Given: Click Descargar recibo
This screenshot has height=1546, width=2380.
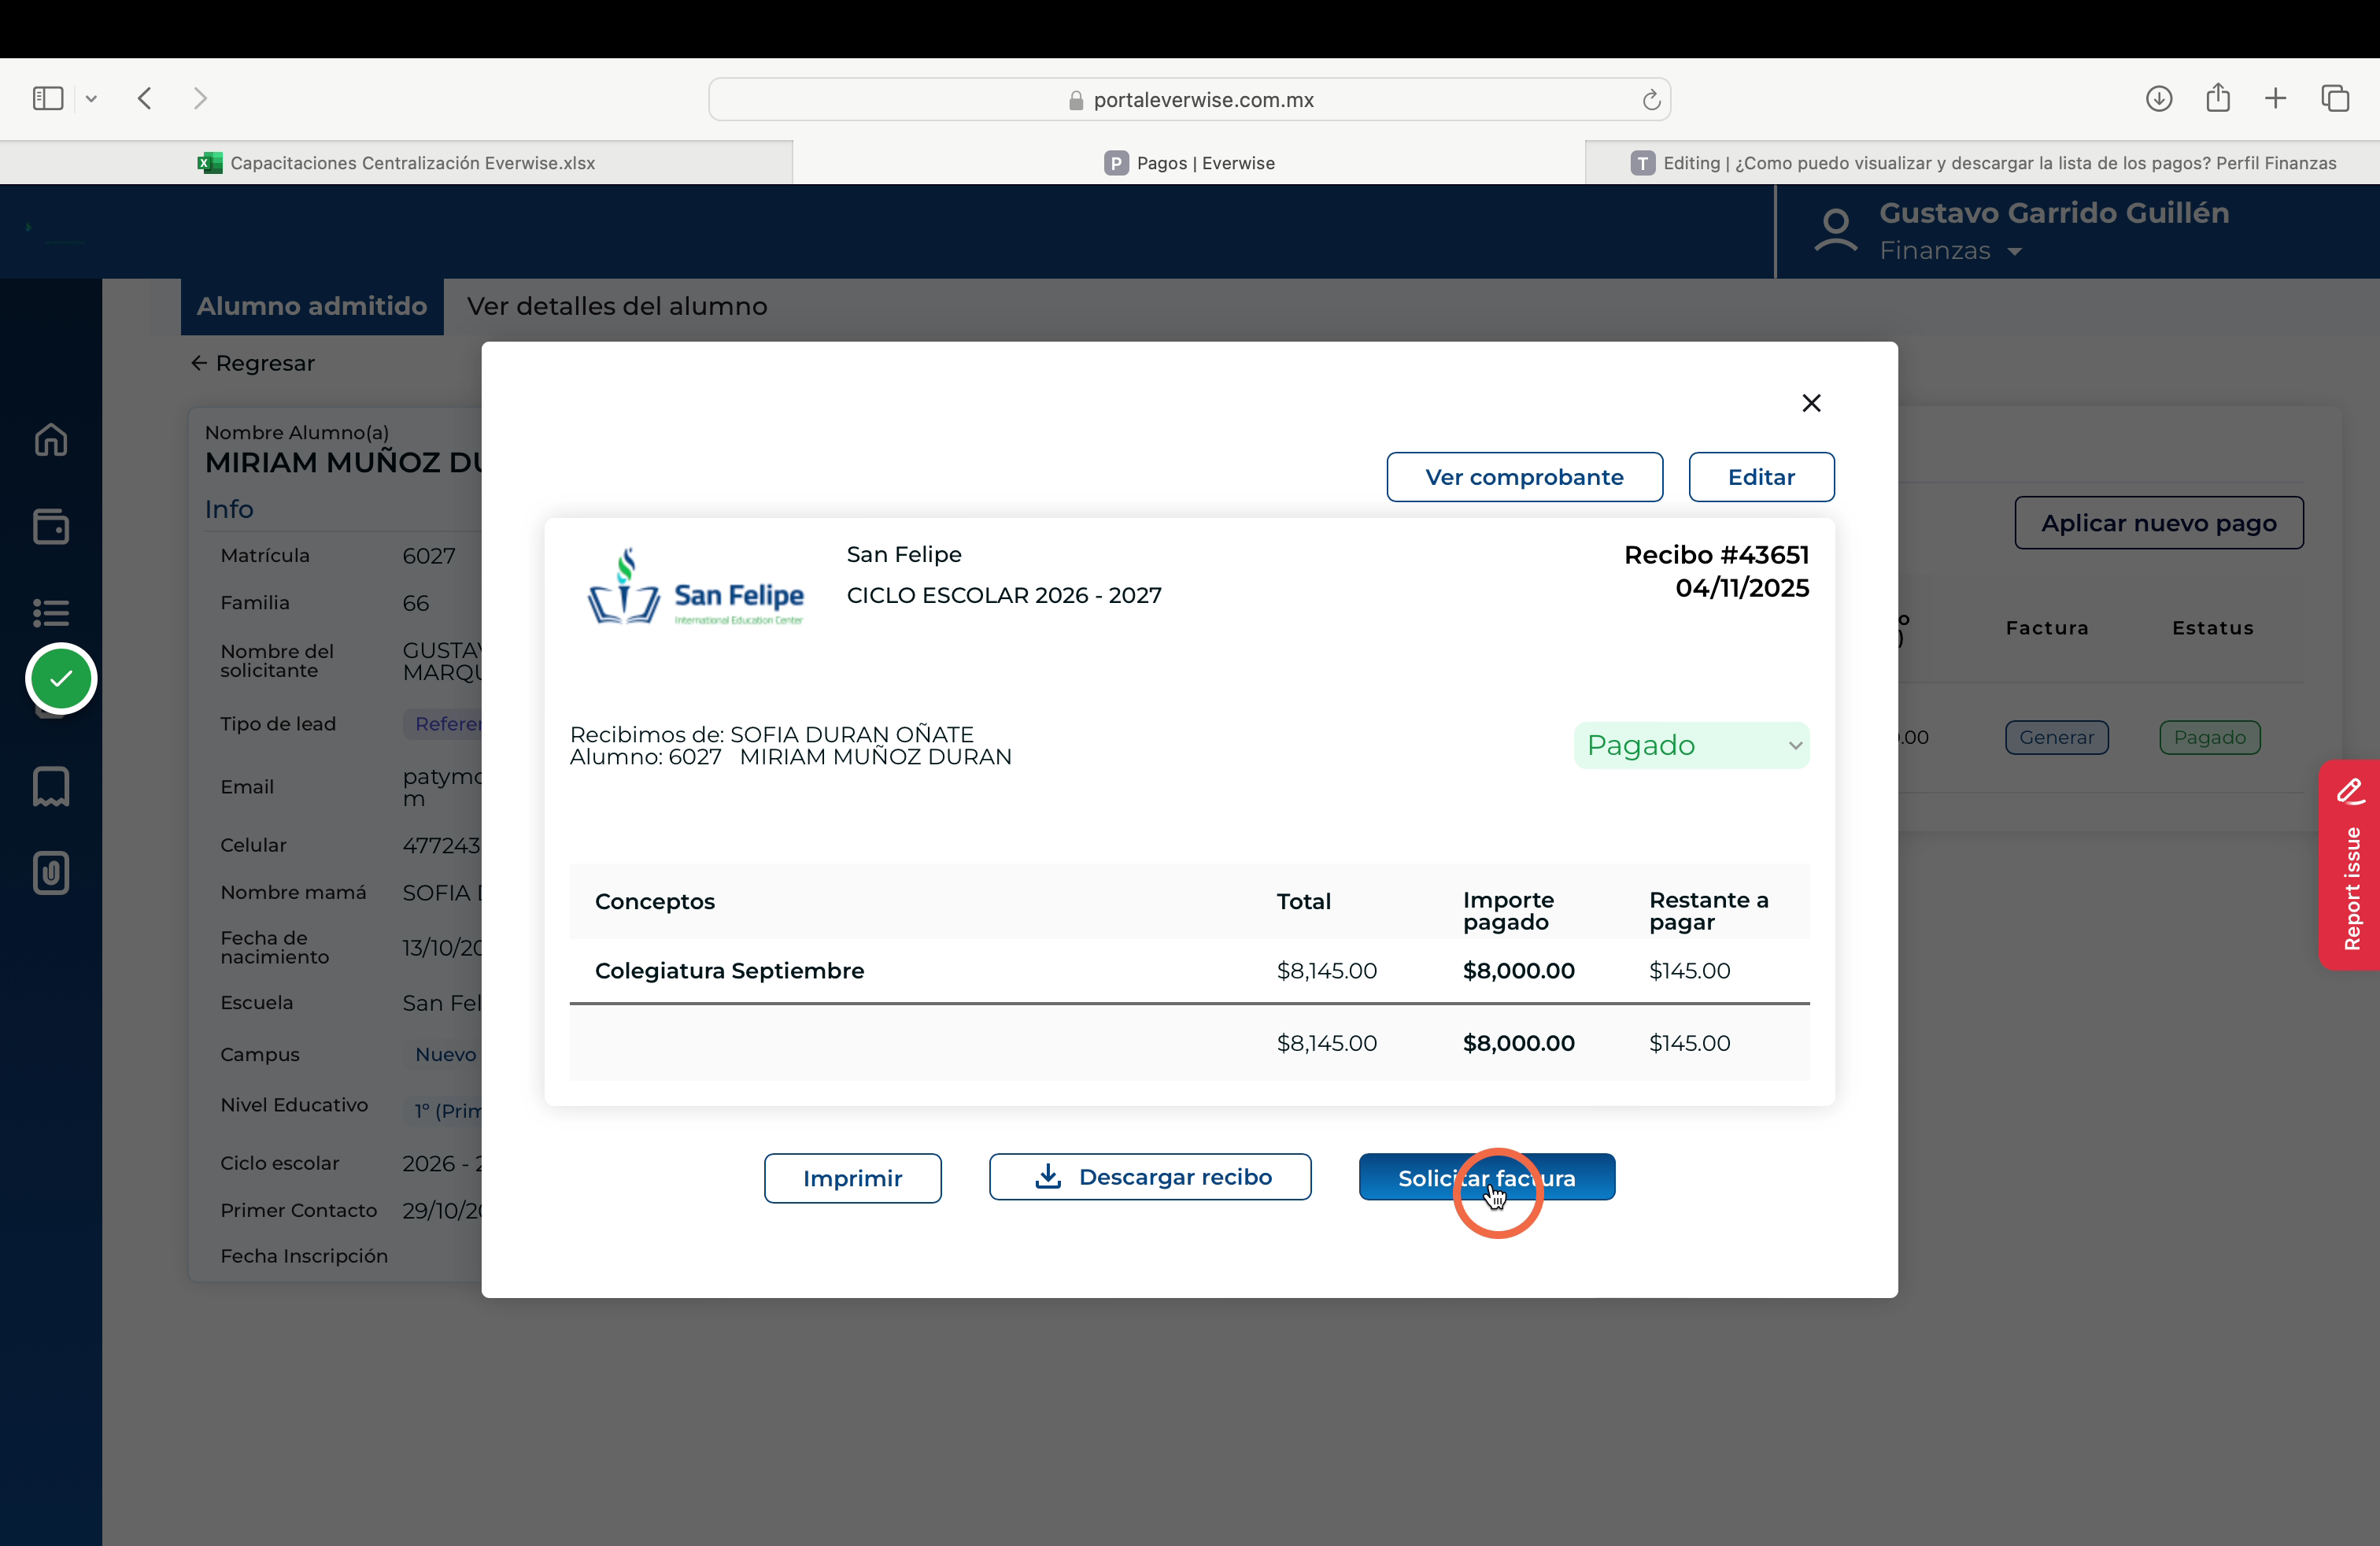Looking at the screenshot, I should 1150,1177.
